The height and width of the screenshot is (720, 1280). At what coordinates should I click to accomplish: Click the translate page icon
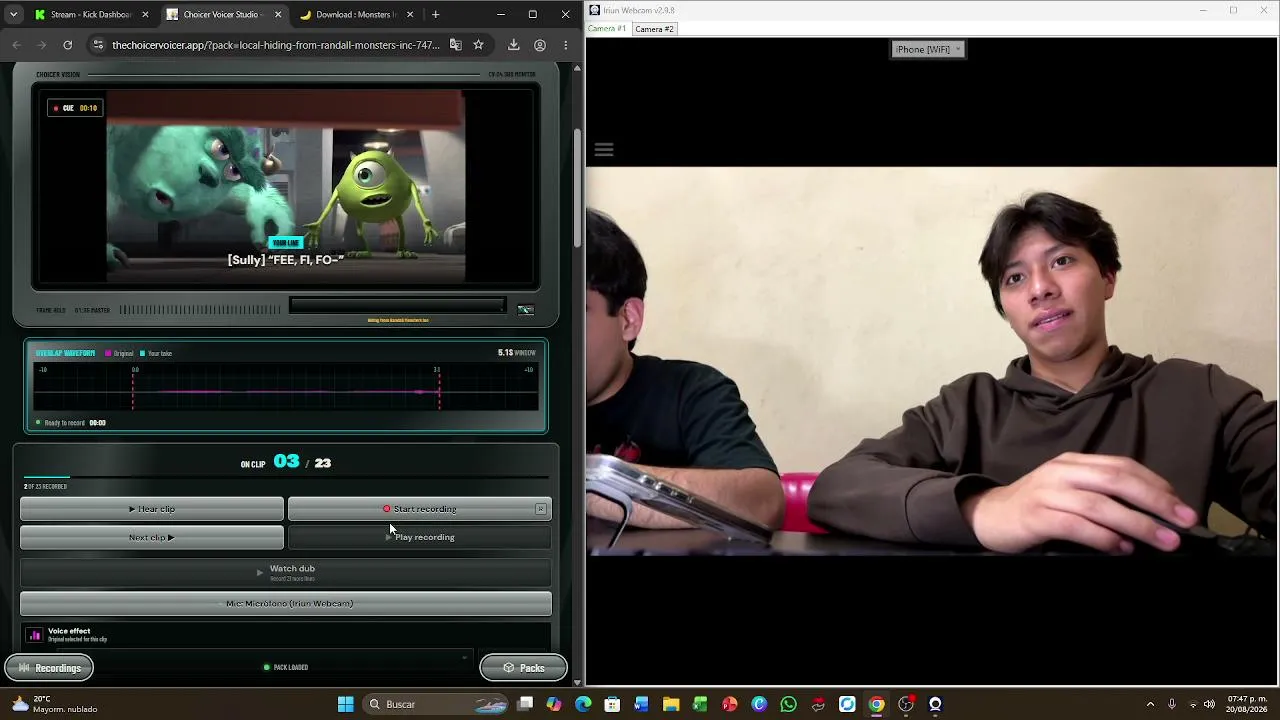coord(456,45)
